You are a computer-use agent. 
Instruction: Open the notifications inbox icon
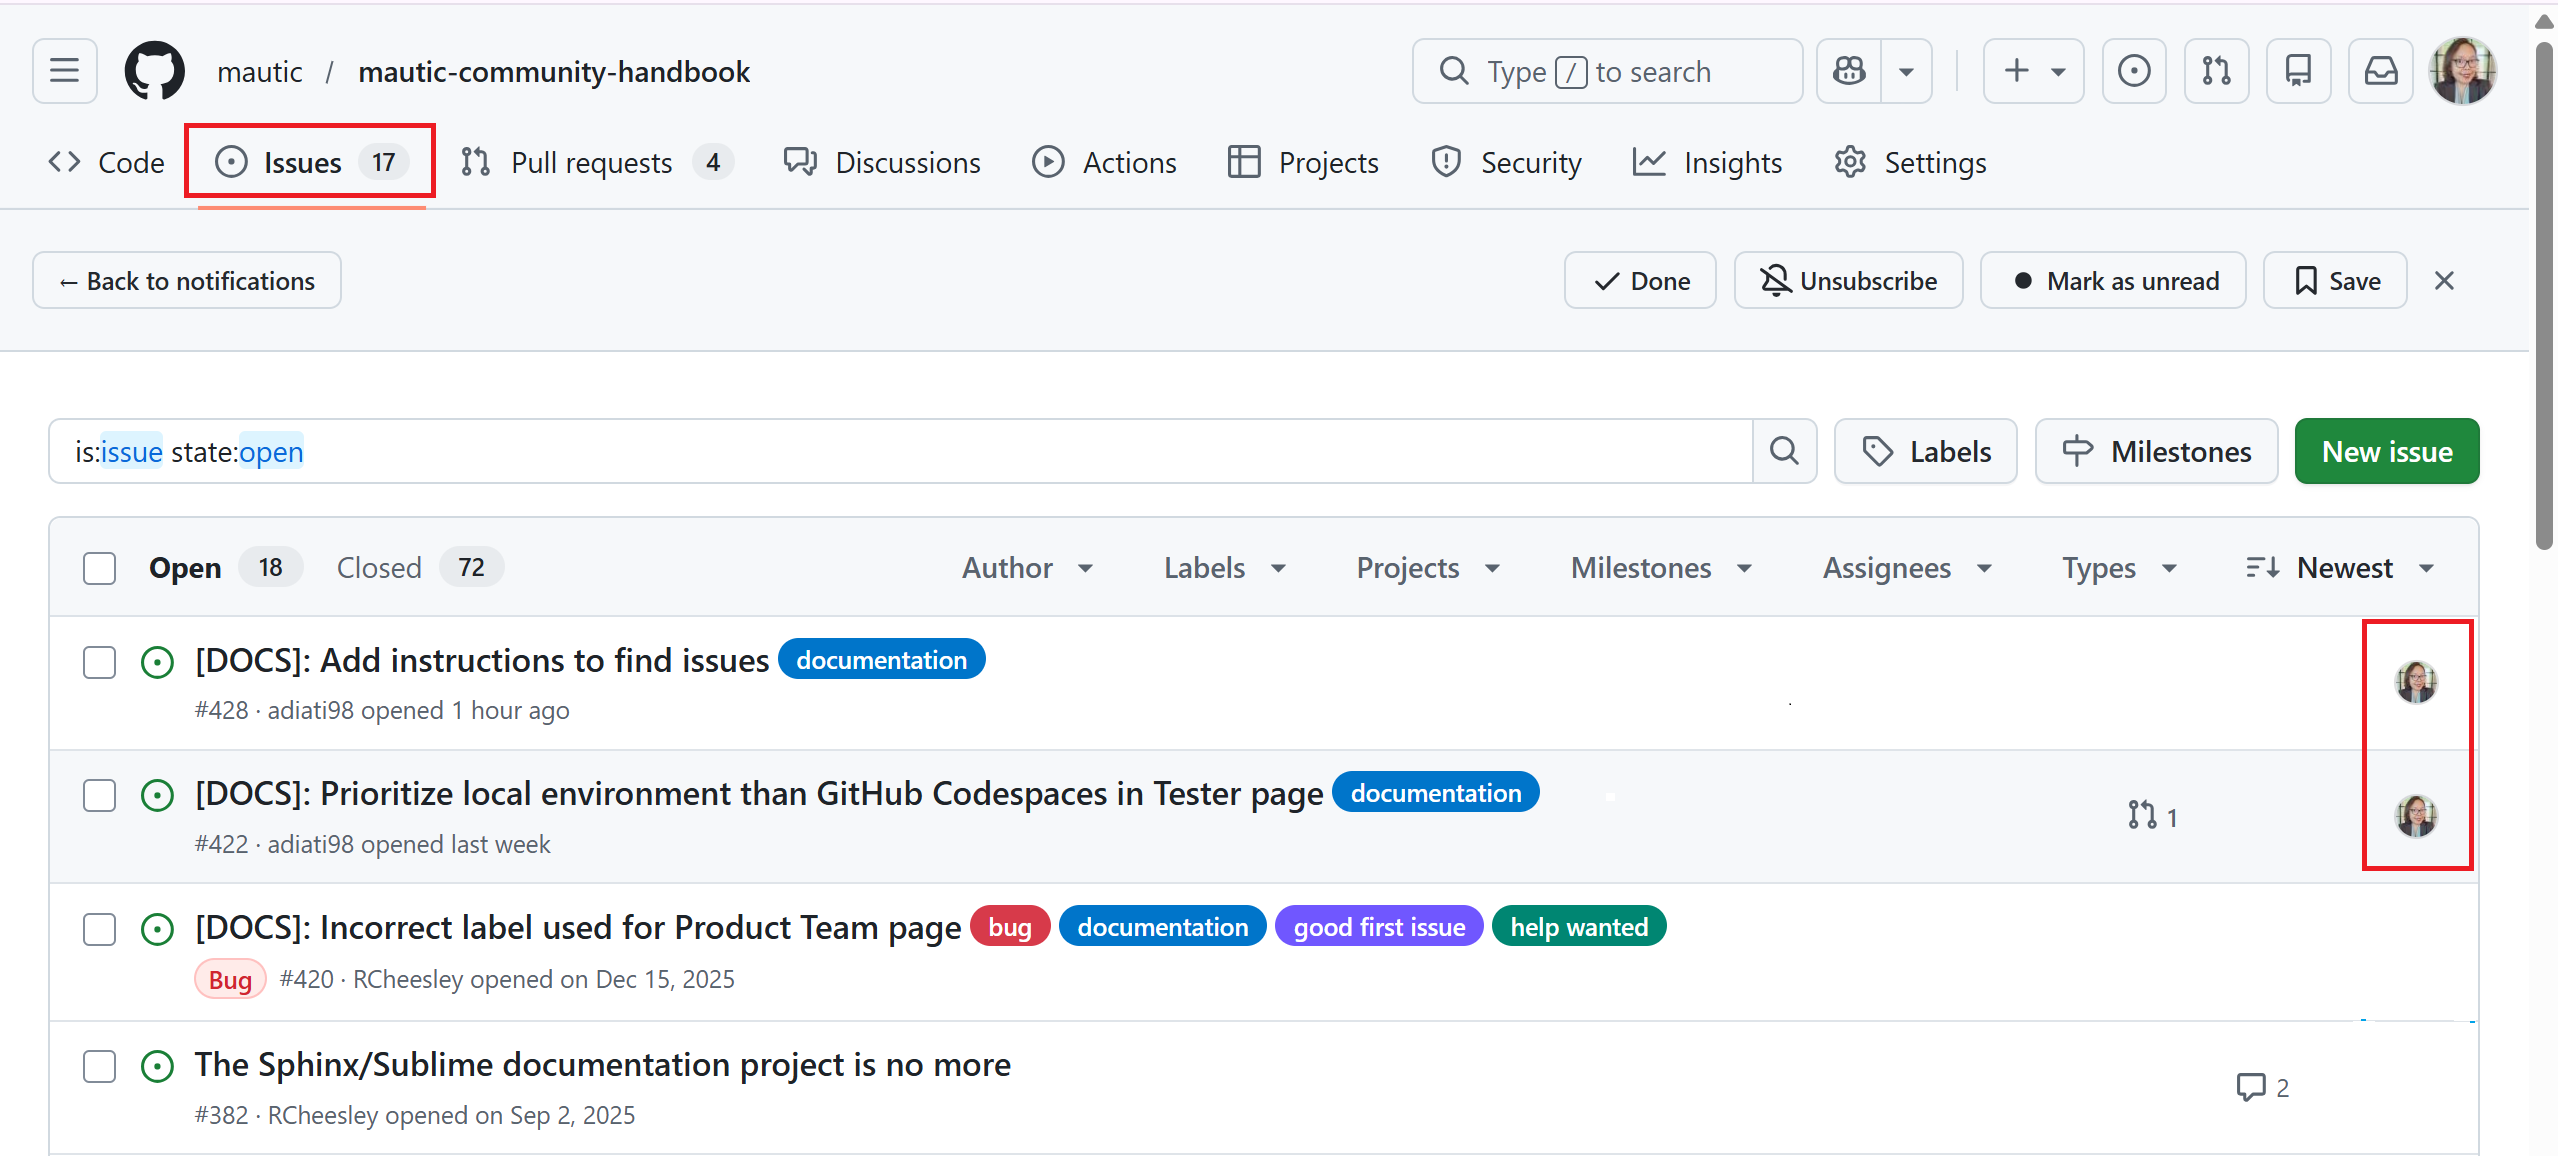[x=2380, y=70]
